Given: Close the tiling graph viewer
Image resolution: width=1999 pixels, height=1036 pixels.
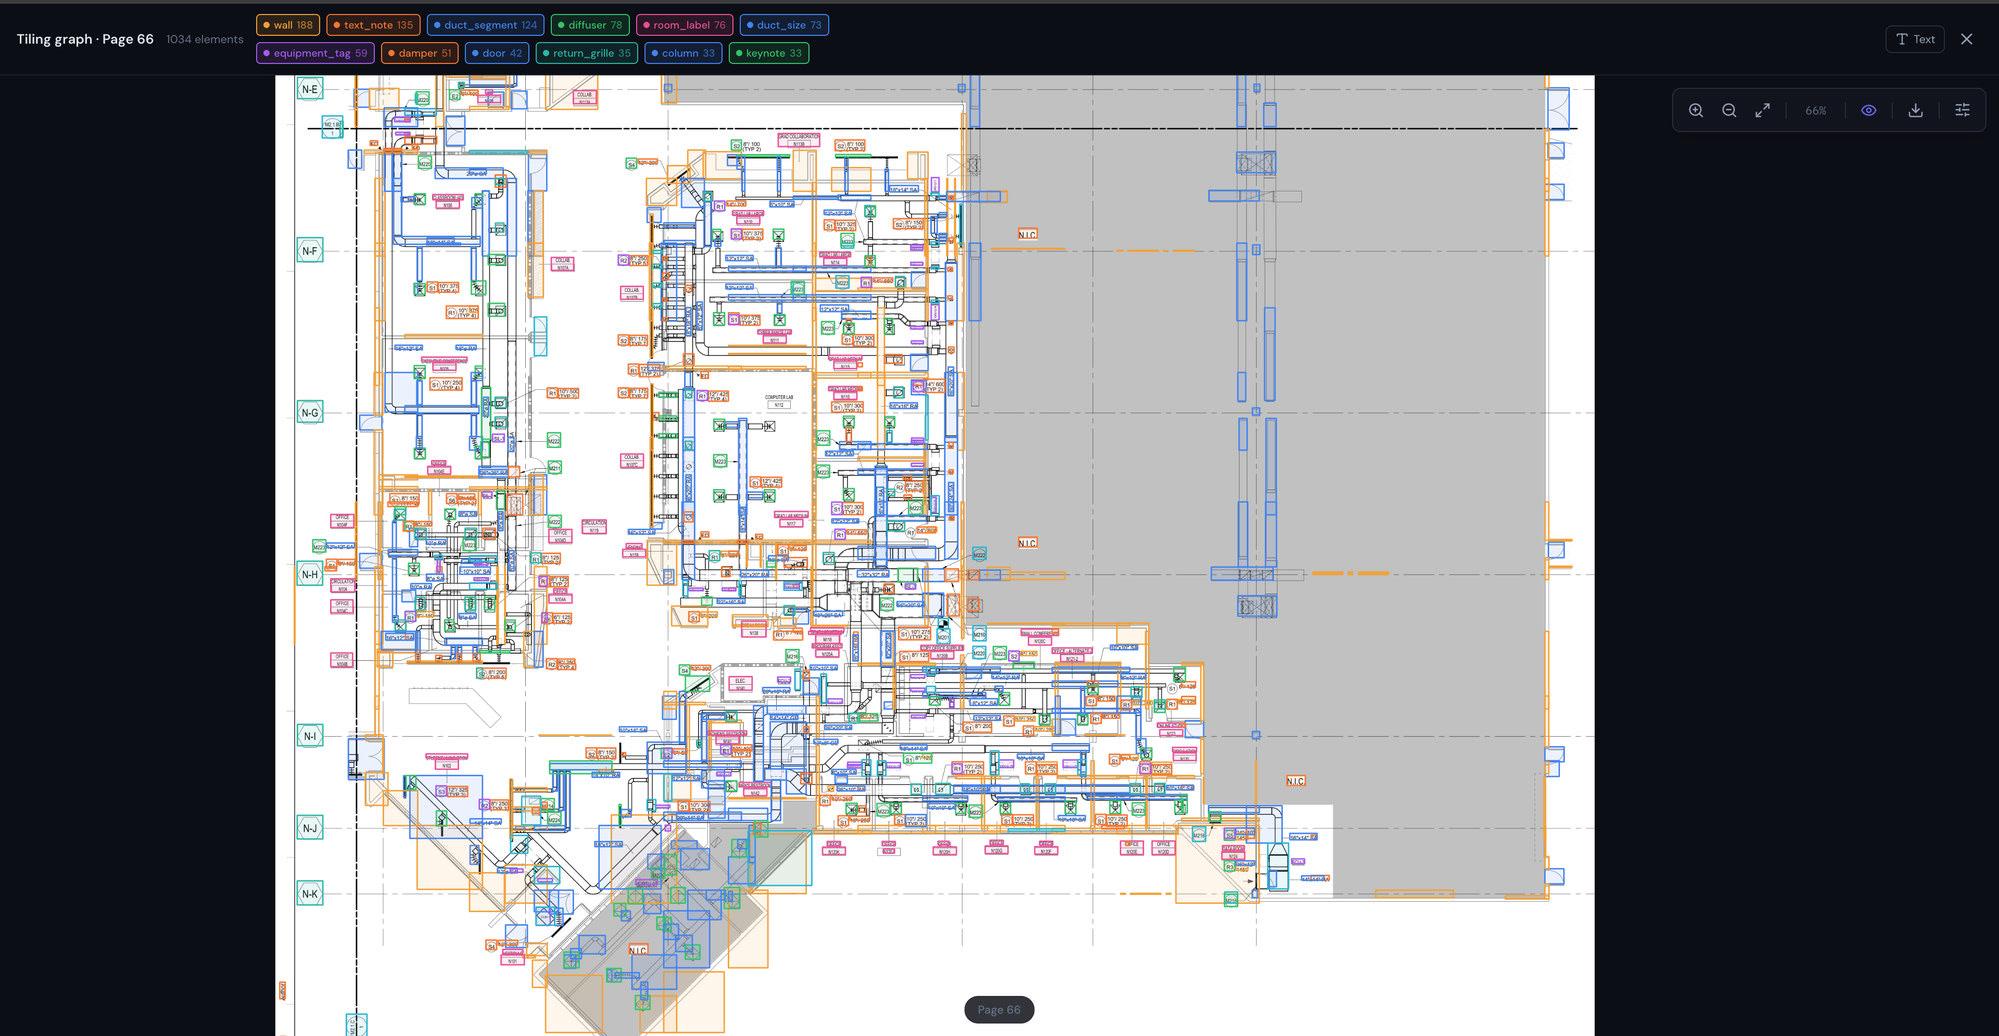Looking at the screenshot, I should (x=1967, y=39).
